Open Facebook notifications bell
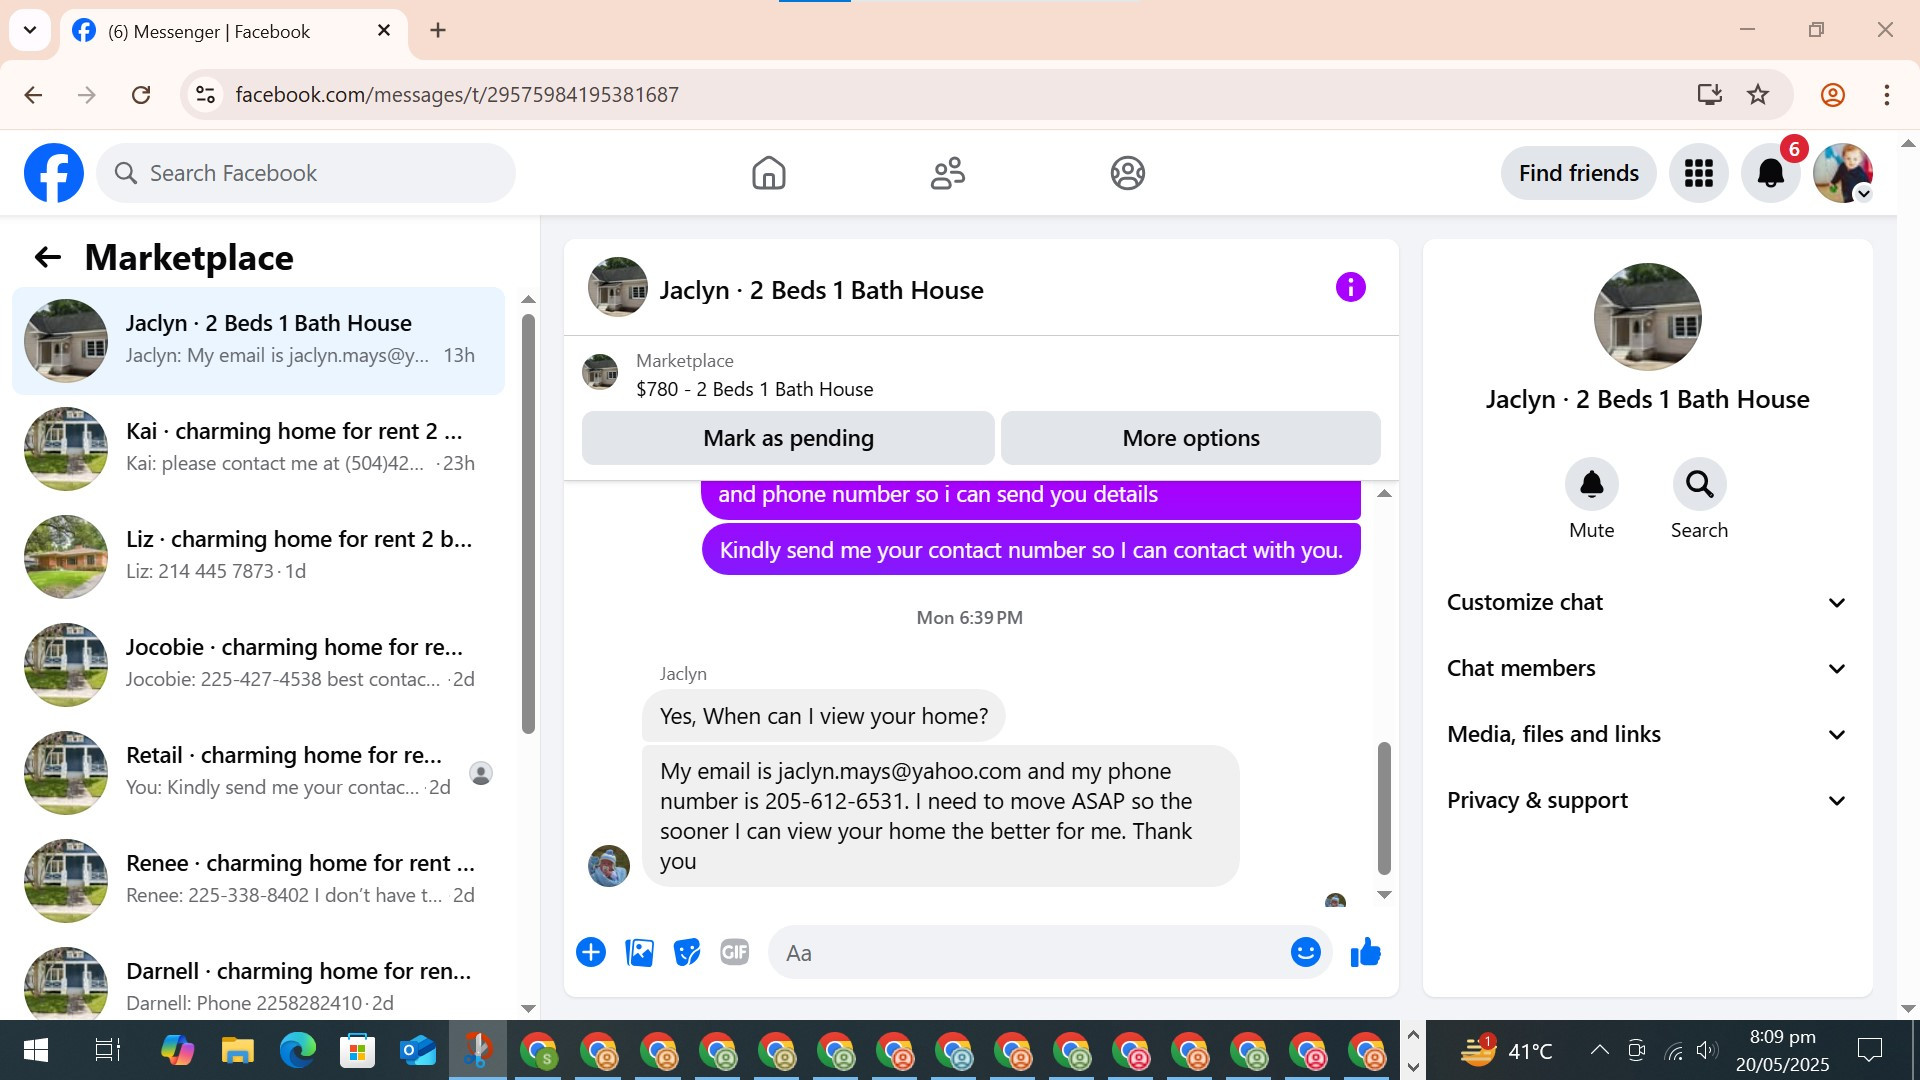Viewport: 1920px width, 1080px height. pyautogui.click(x=1770, y=173)
